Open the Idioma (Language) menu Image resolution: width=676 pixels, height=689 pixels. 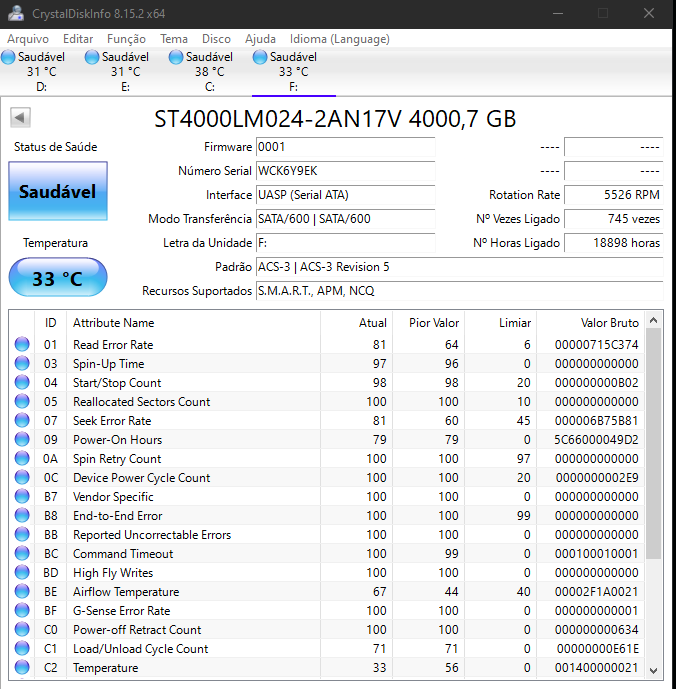tap(340, 39)
